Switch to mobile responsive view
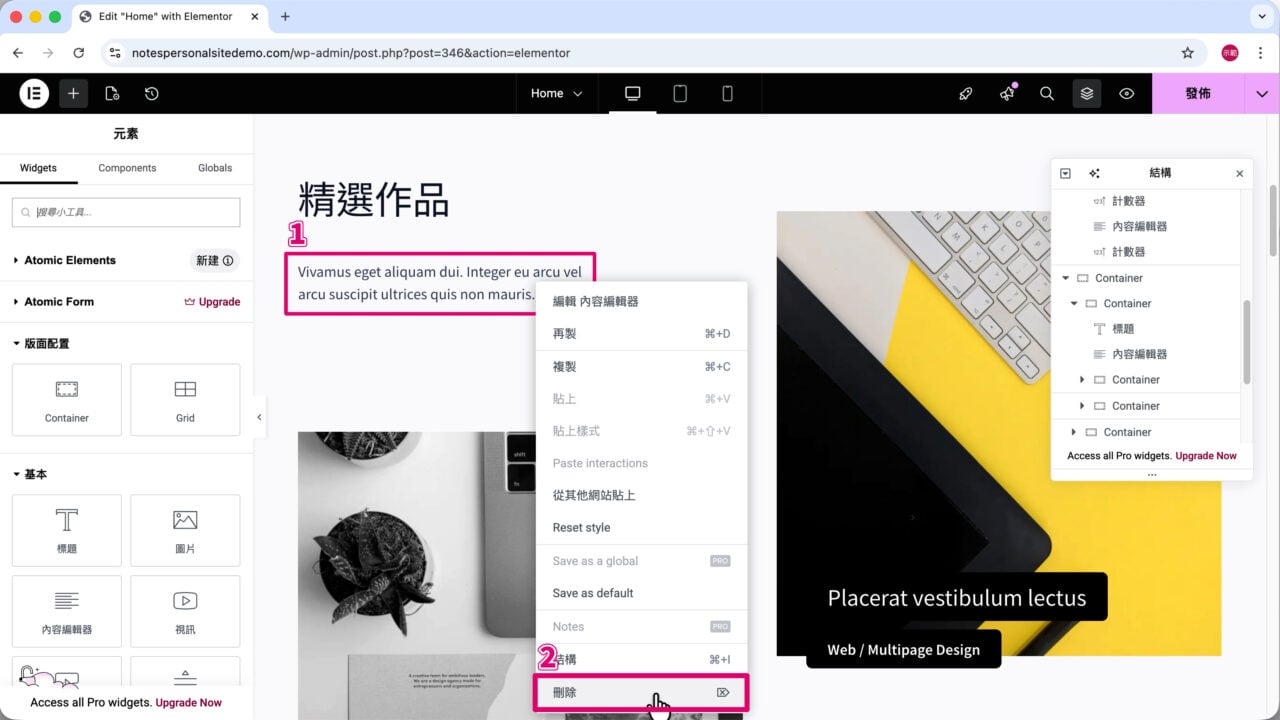Image resolution: width=1280 pixels, height=720 pixels. pyautogui.click(x=727, y=93)
